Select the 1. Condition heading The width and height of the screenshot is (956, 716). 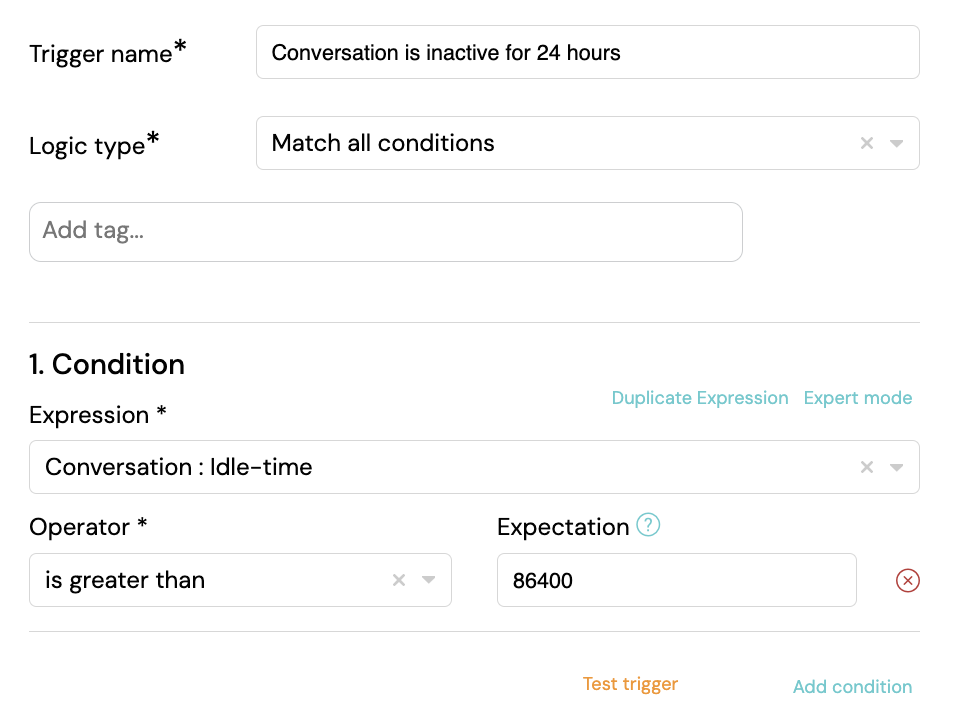(107, 365)
